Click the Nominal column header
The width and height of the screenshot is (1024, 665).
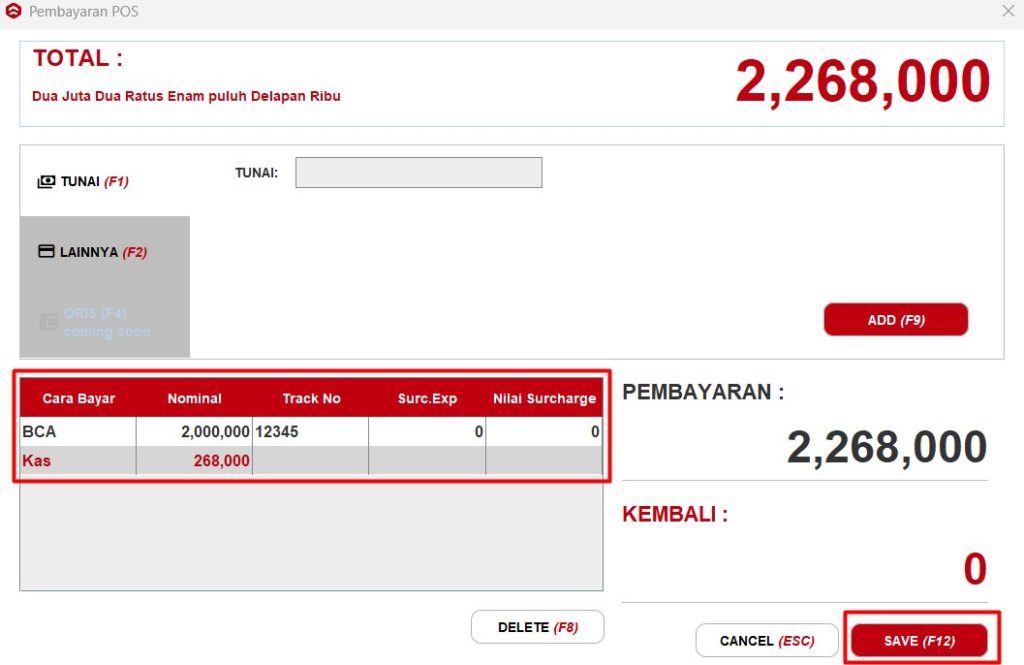[x=194, y=398]
